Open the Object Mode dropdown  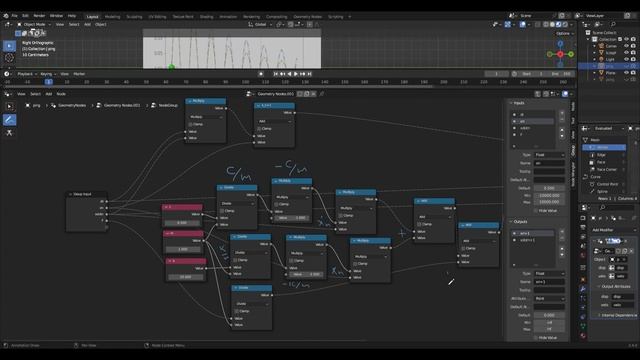coord(33,24)
